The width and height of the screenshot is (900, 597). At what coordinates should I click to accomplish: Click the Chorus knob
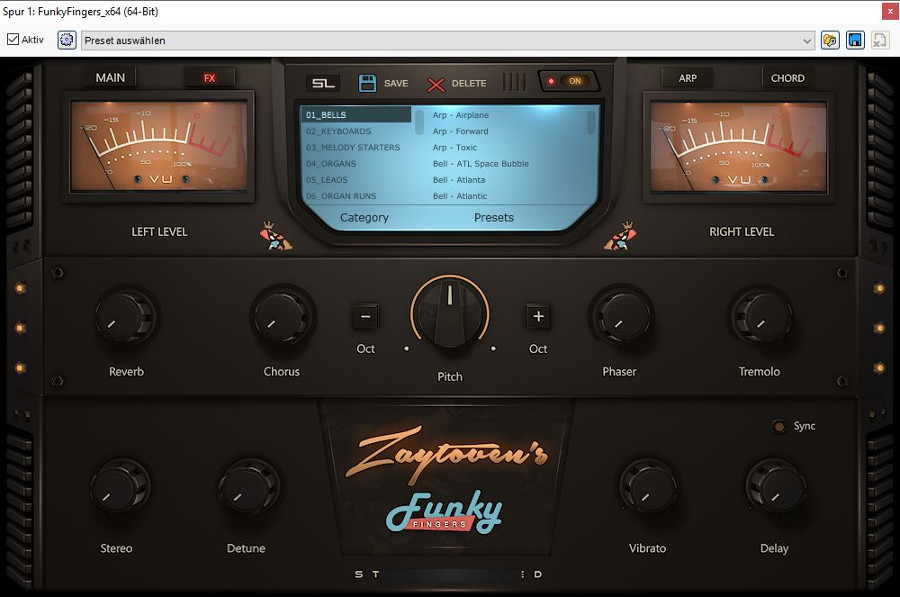tap(282, 316)
